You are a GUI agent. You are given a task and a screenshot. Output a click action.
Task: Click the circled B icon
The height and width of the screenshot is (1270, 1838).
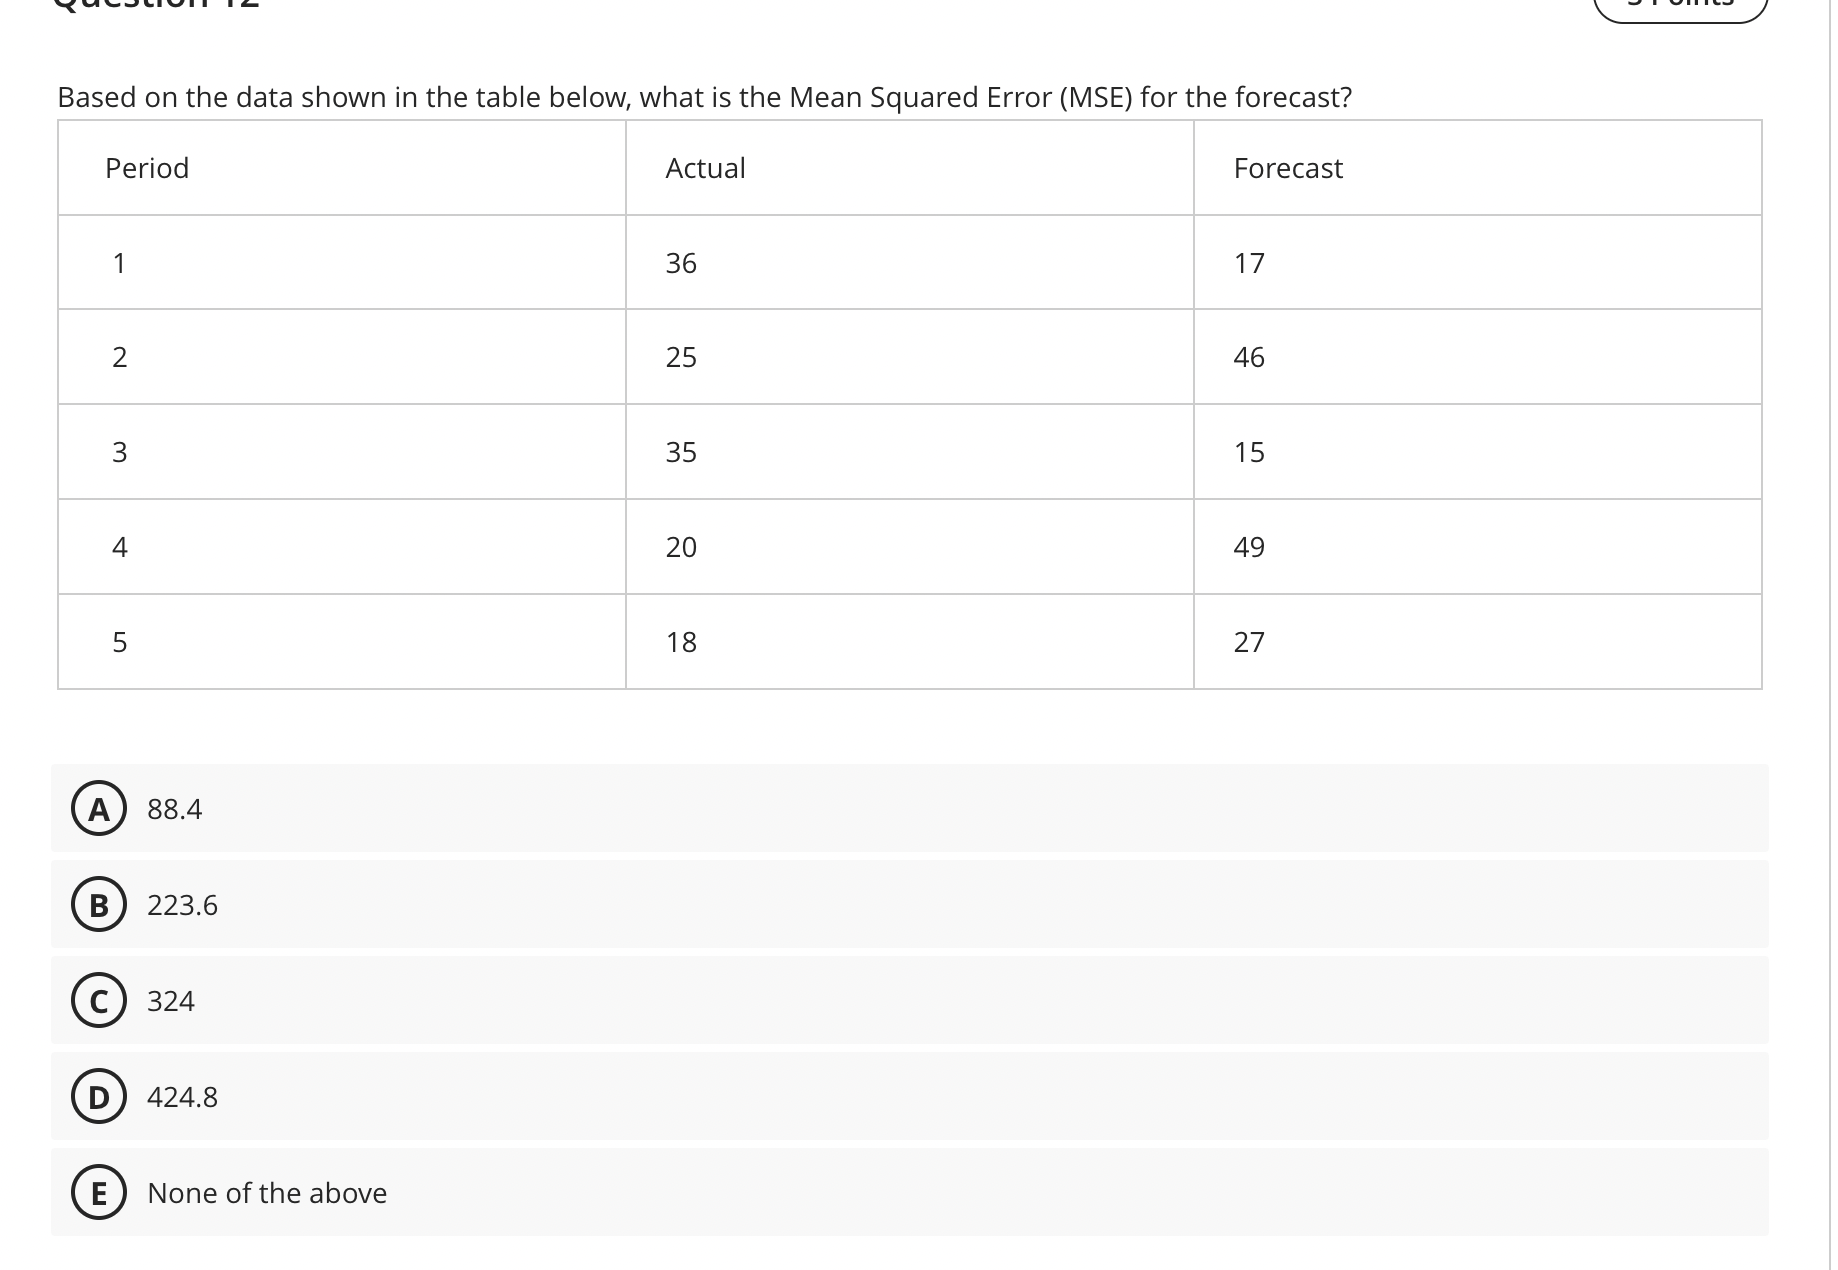[98, 905]
